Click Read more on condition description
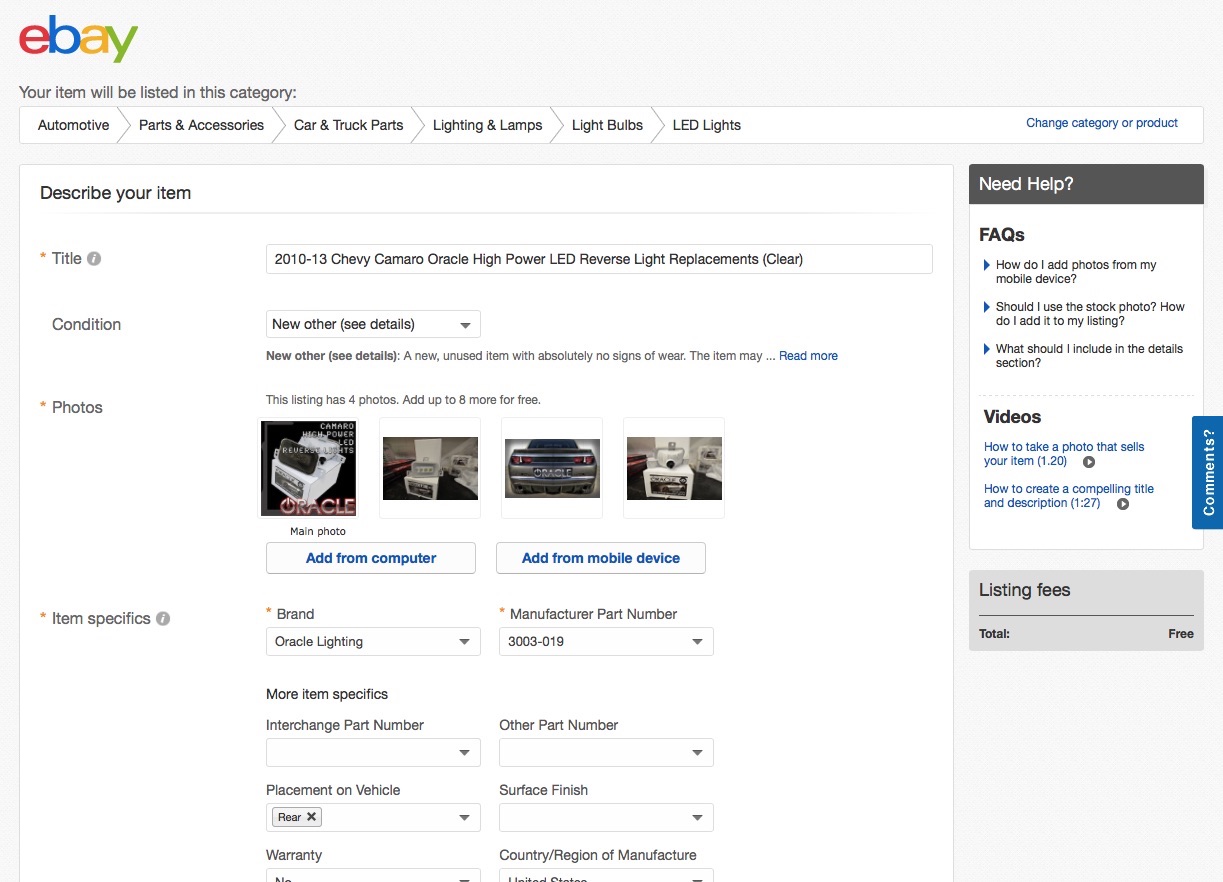Image resolution: width=1223 pixels, height=882 pixels. click(x=808, y=356)
